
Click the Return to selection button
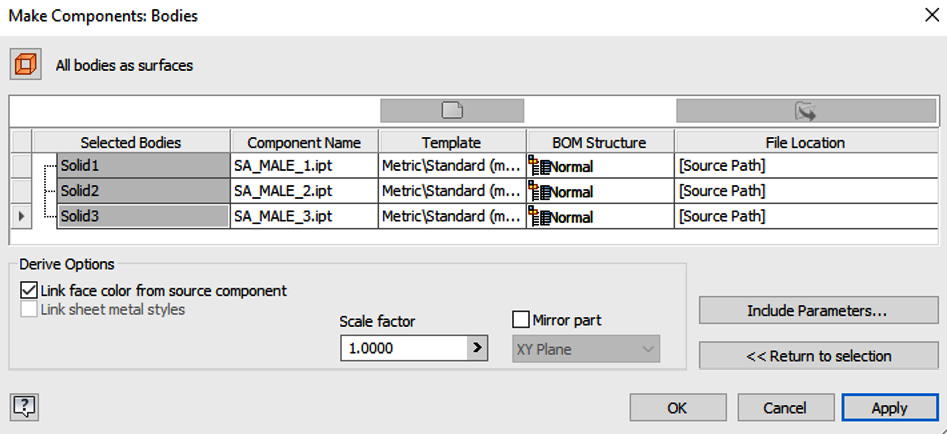point(818,356)
